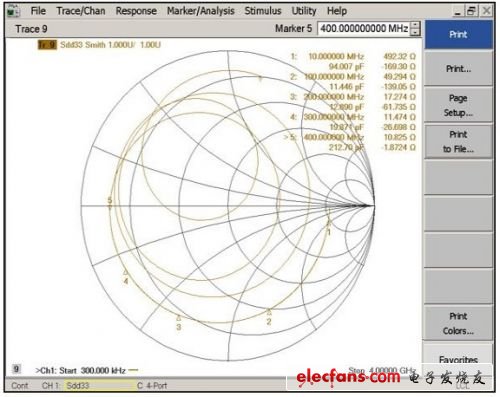Open the File menu

tap(38, 11)
